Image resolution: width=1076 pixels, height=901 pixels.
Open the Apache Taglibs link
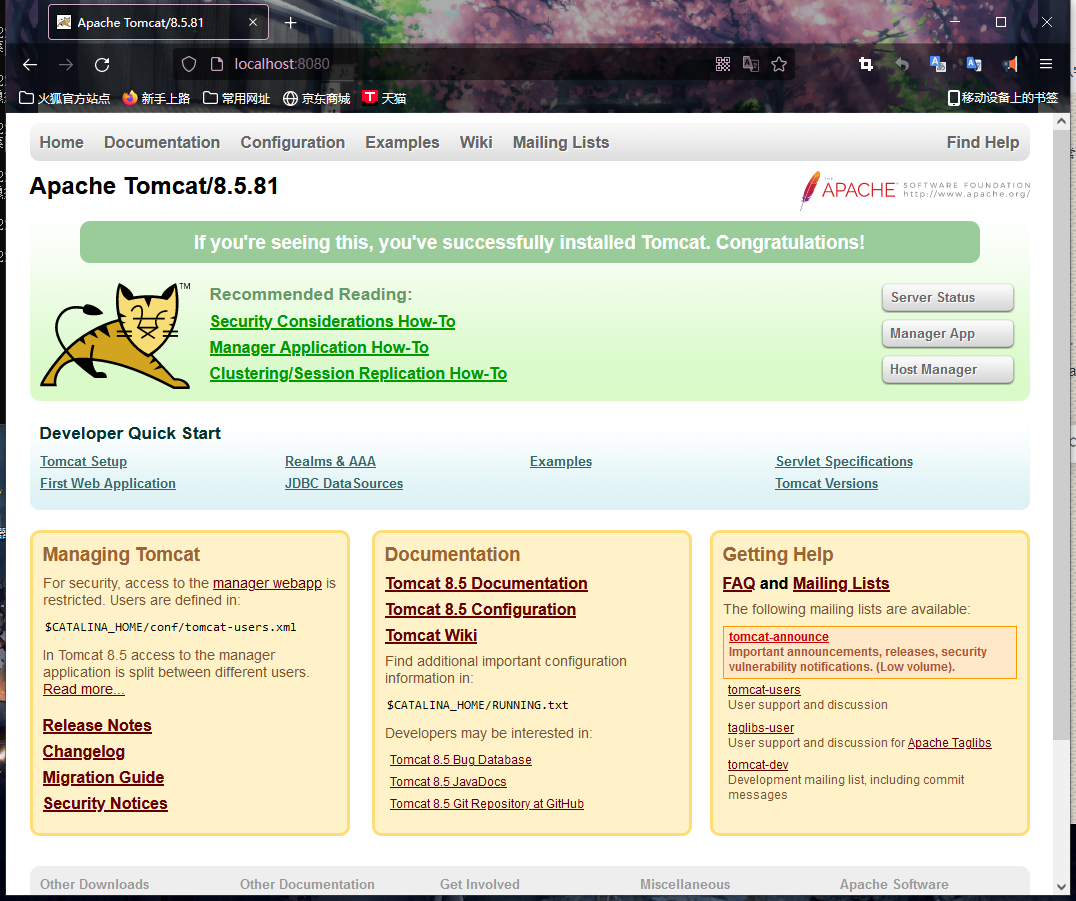click(x=949, y=742)
